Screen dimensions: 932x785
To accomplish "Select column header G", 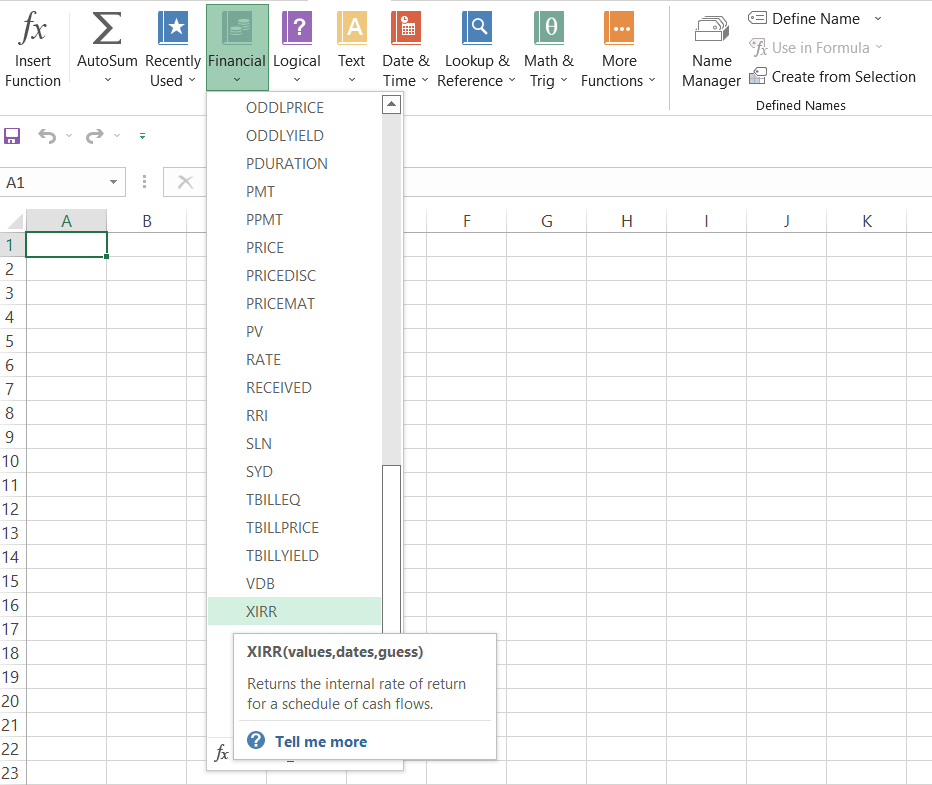I will coord(547,221).
